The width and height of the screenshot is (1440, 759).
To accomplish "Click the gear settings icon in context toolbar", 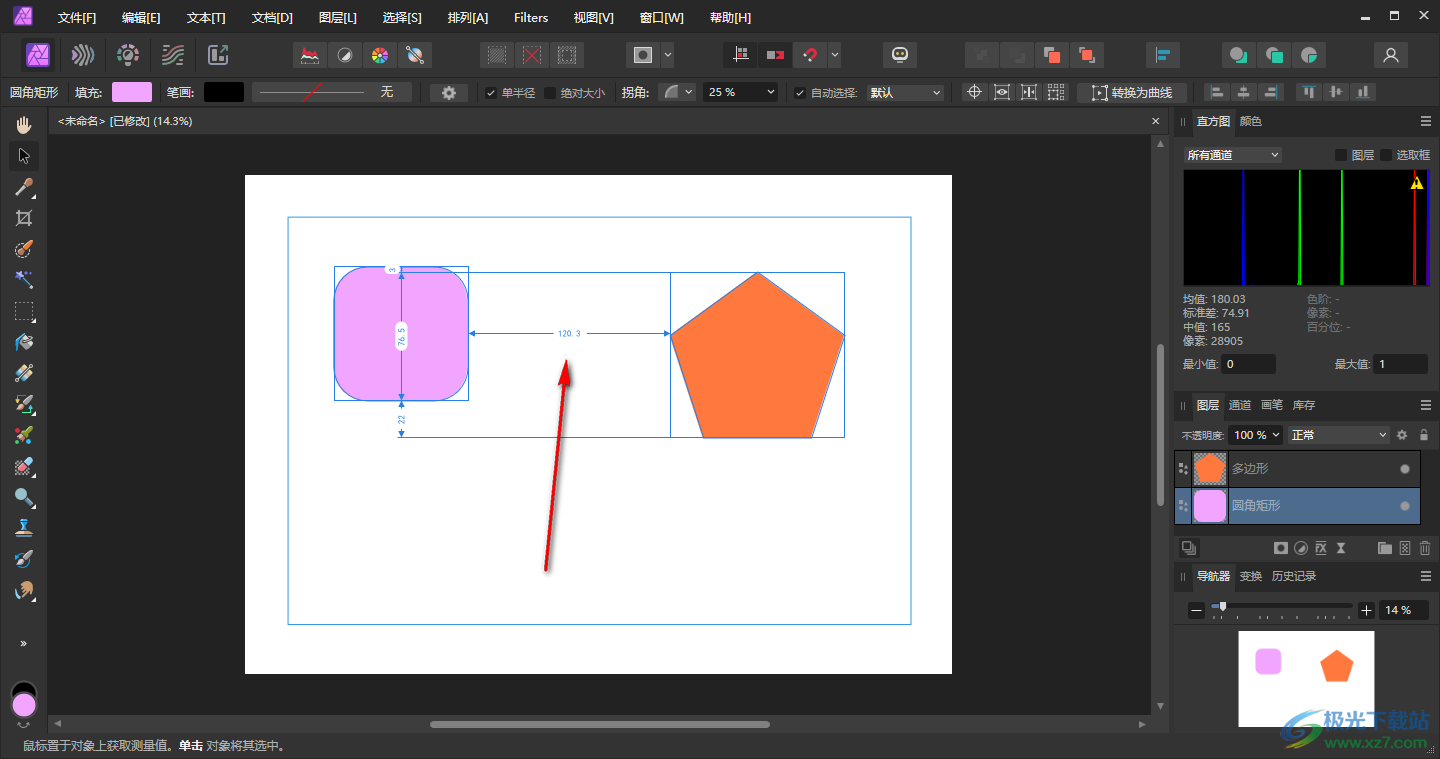I will point(449,93).
